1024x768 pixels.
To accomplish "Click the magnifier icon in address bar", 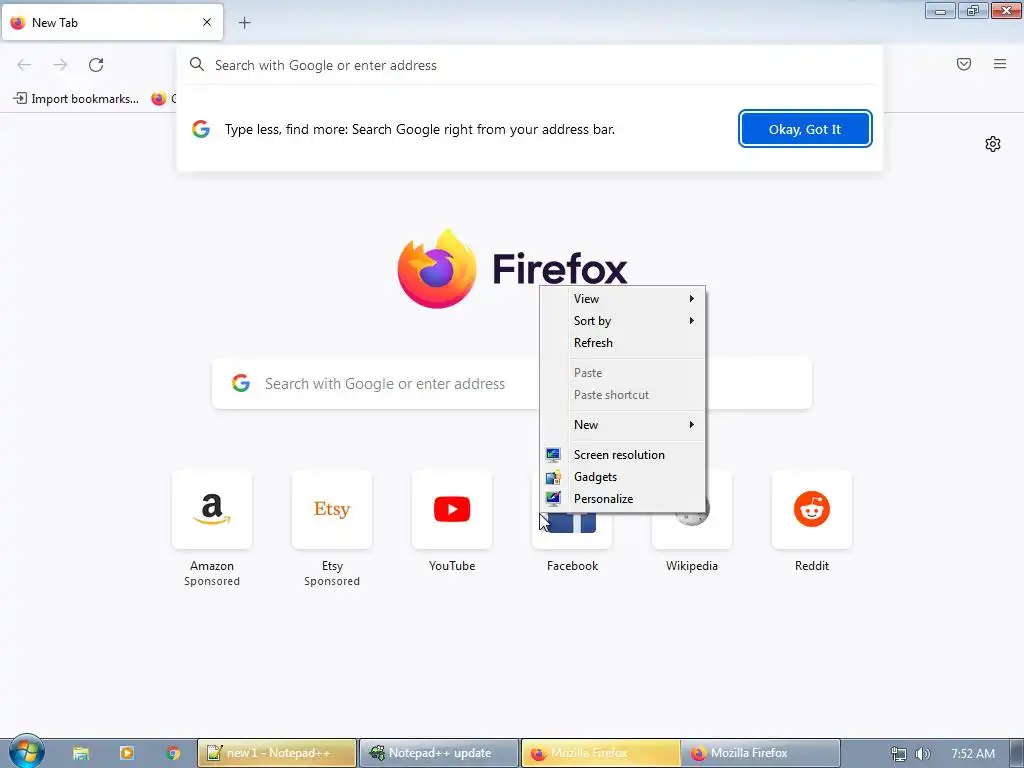I will (x=197, y=64).
